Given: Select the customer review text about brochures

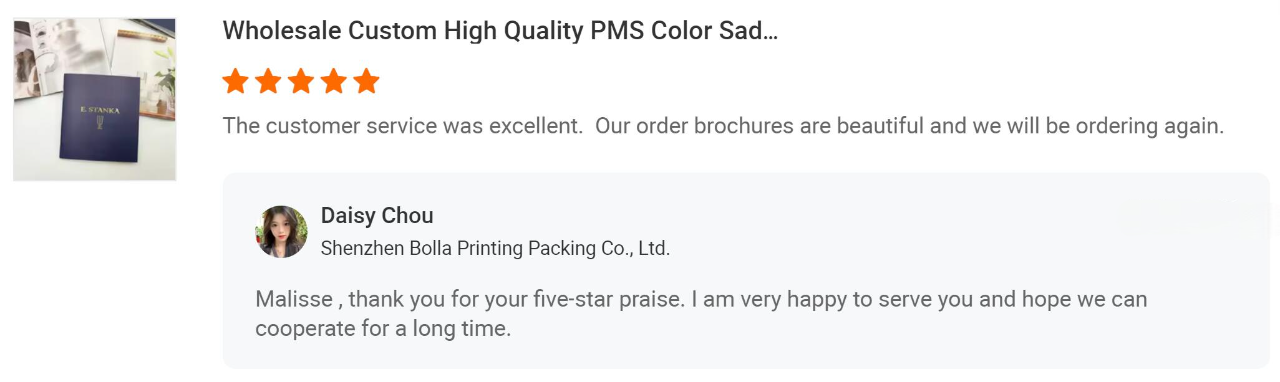Looking at the screenshot, I should (x=723, y=127).
